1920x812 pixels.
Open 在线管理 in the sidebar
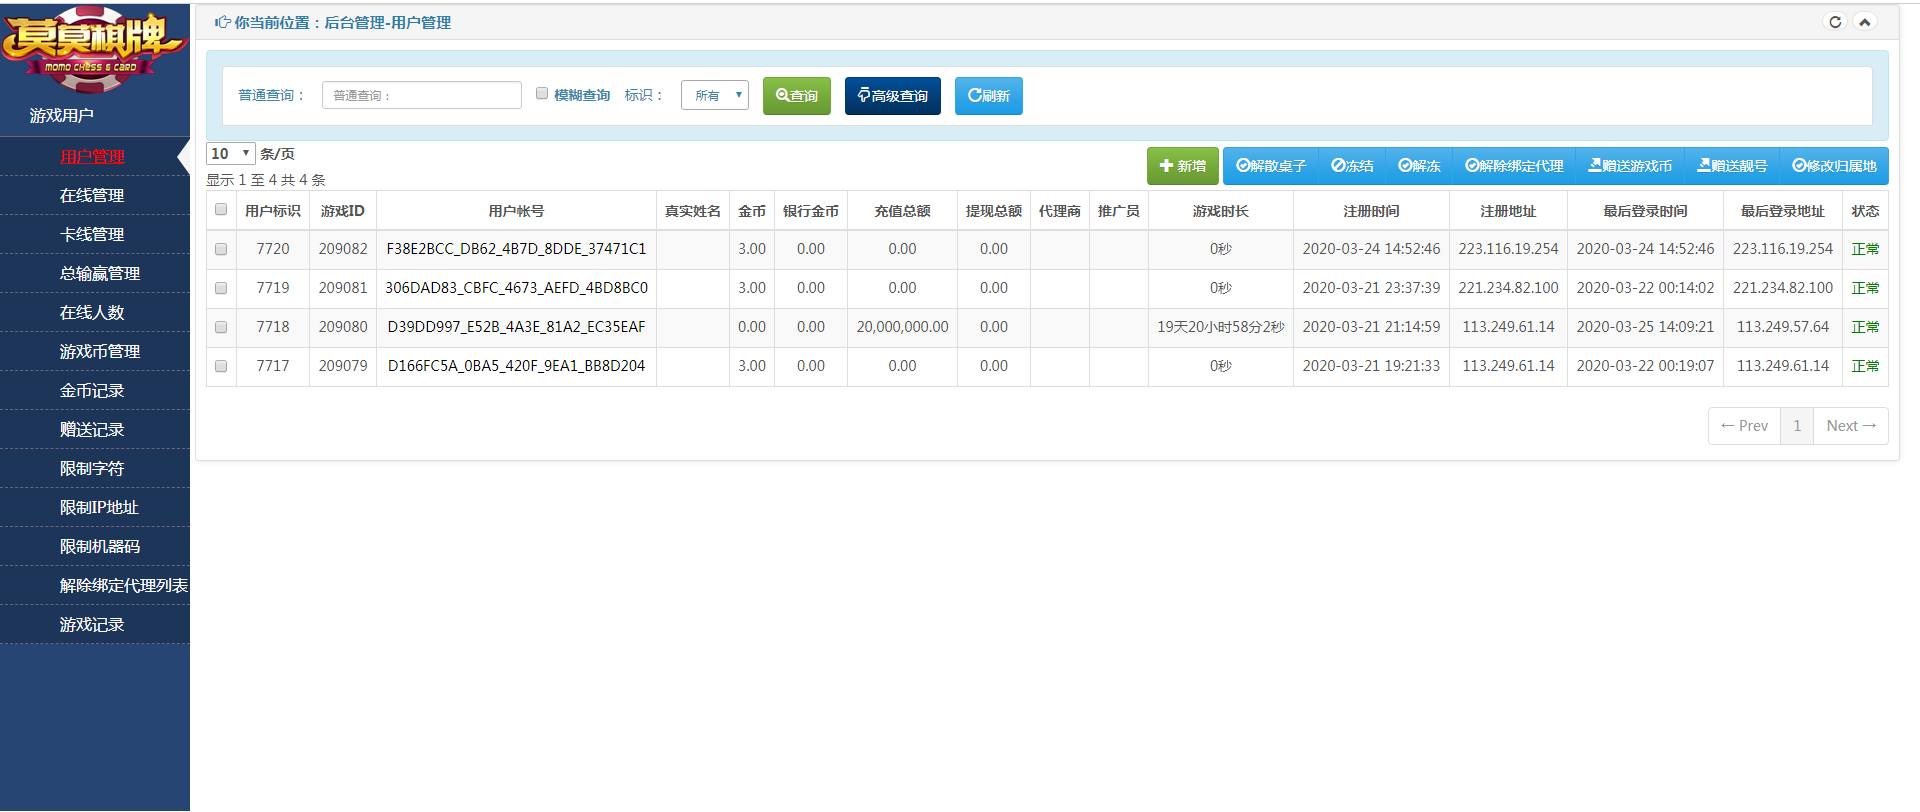92,196
